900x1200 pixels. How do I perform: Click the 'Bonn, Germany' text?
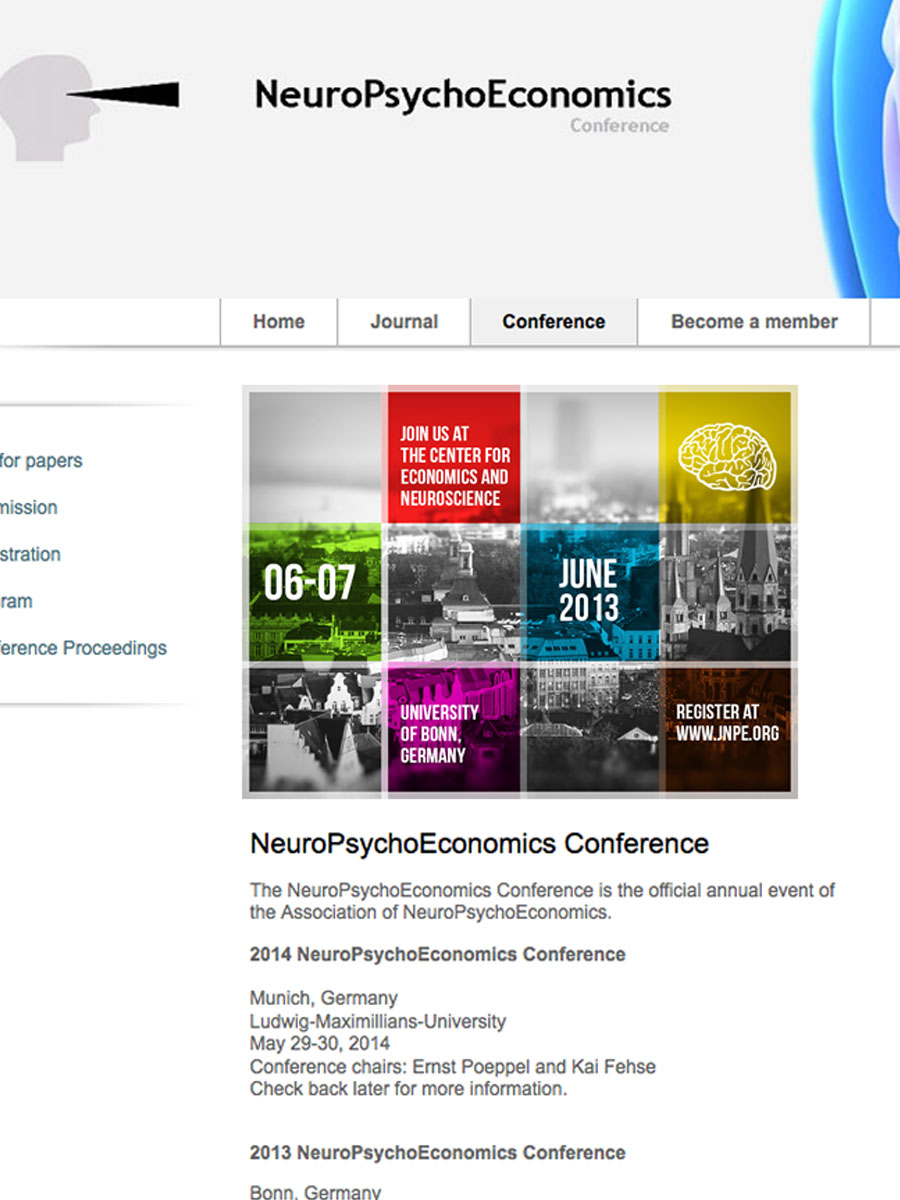point(315,1192)
